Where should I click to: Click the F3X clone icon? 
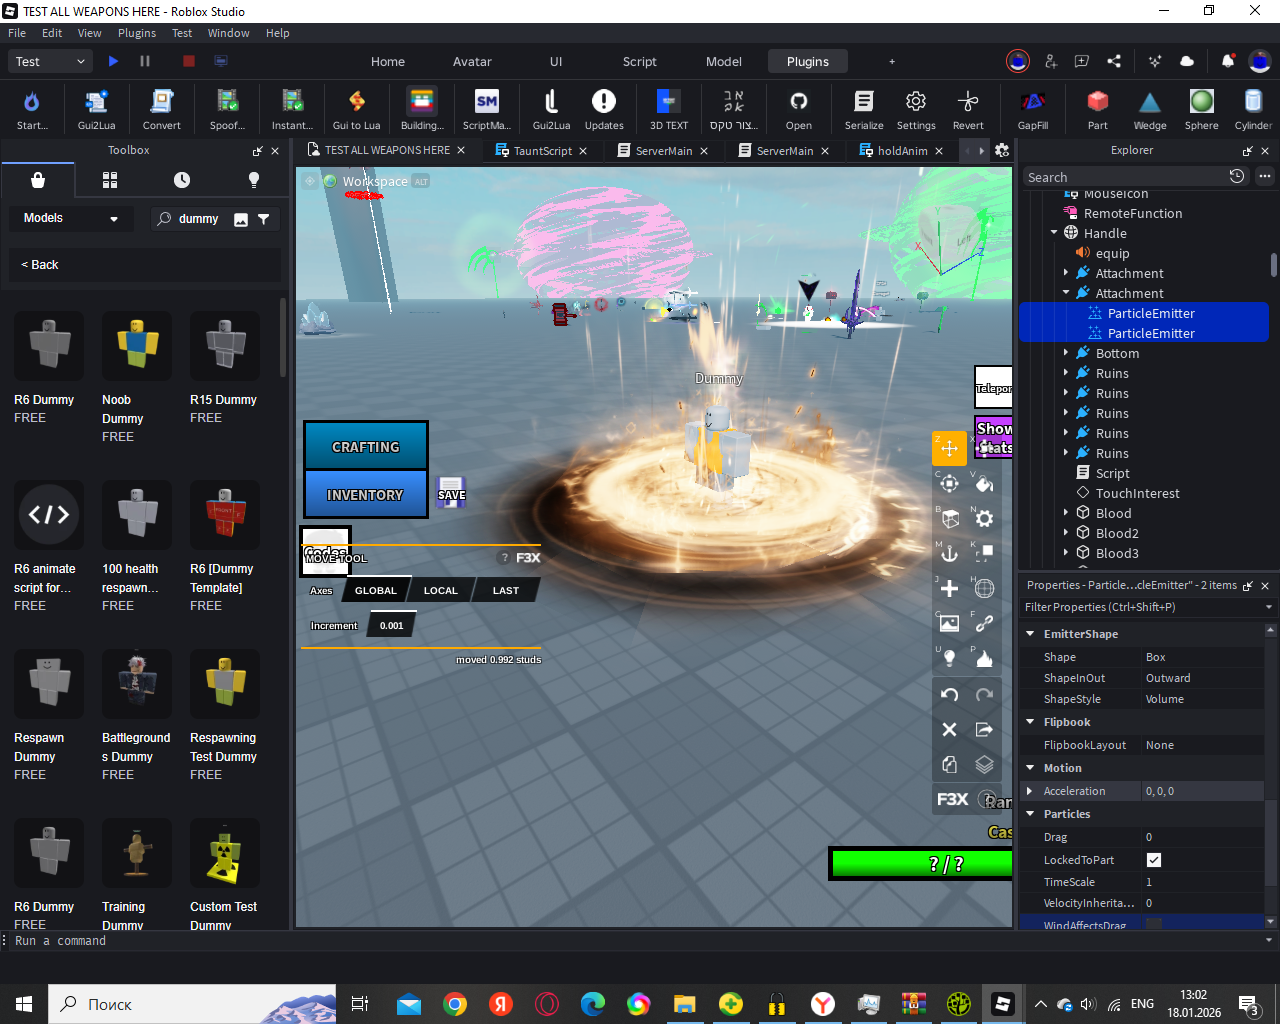pyautogui.click(x=949, y=765)
